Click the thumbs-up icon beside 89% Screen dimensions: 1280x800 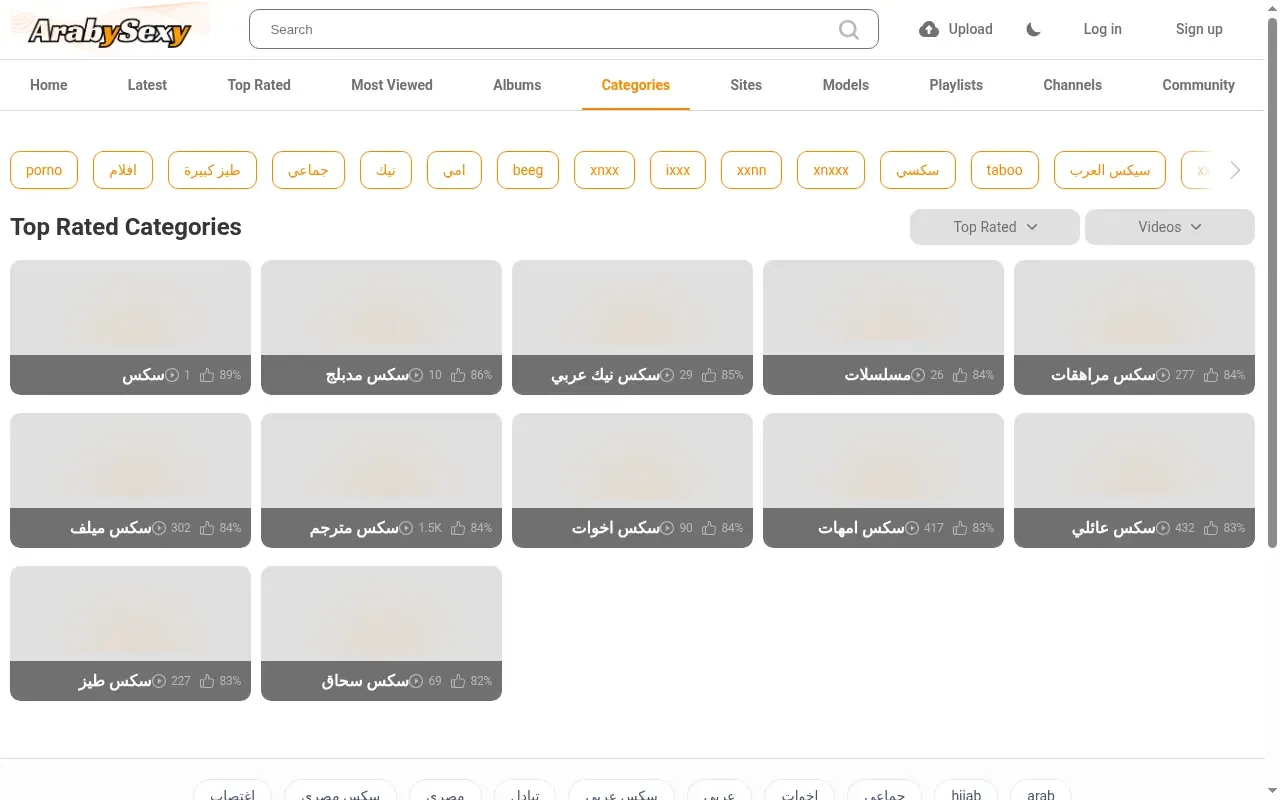(207, 375)
